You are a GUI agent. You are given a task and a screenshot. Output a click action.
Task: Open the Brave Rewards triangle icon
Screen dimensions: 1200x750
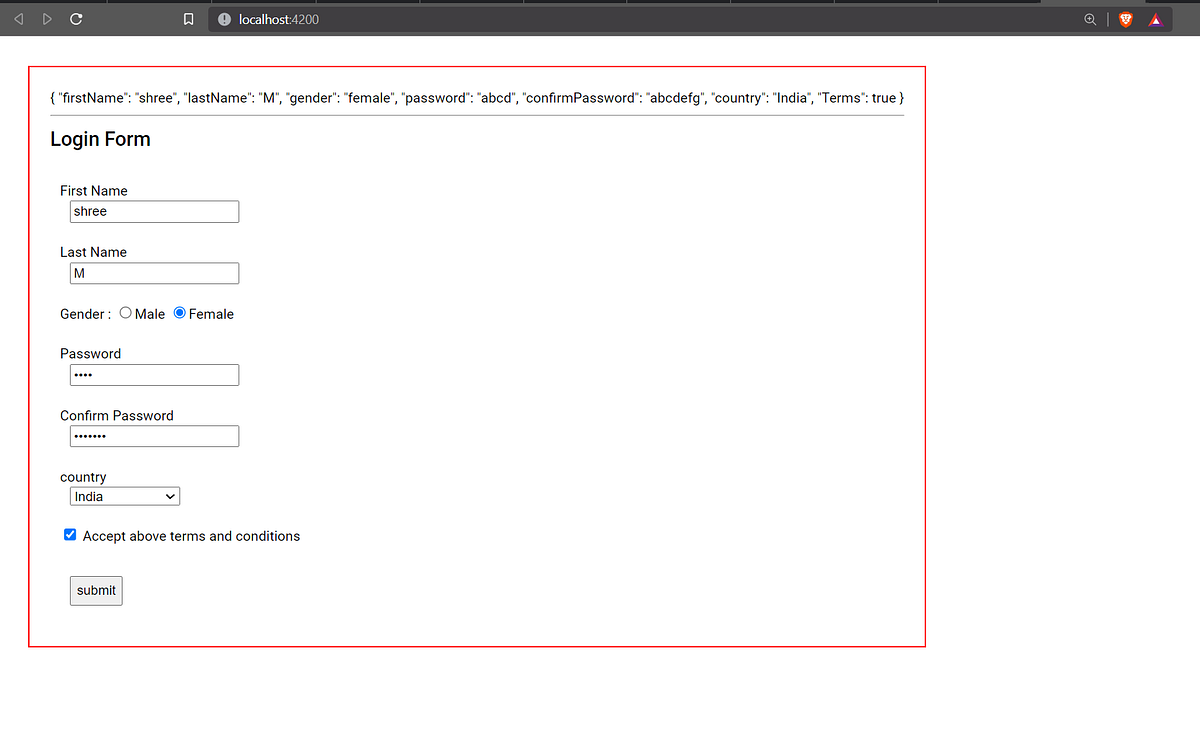(x=1155, y=18)
